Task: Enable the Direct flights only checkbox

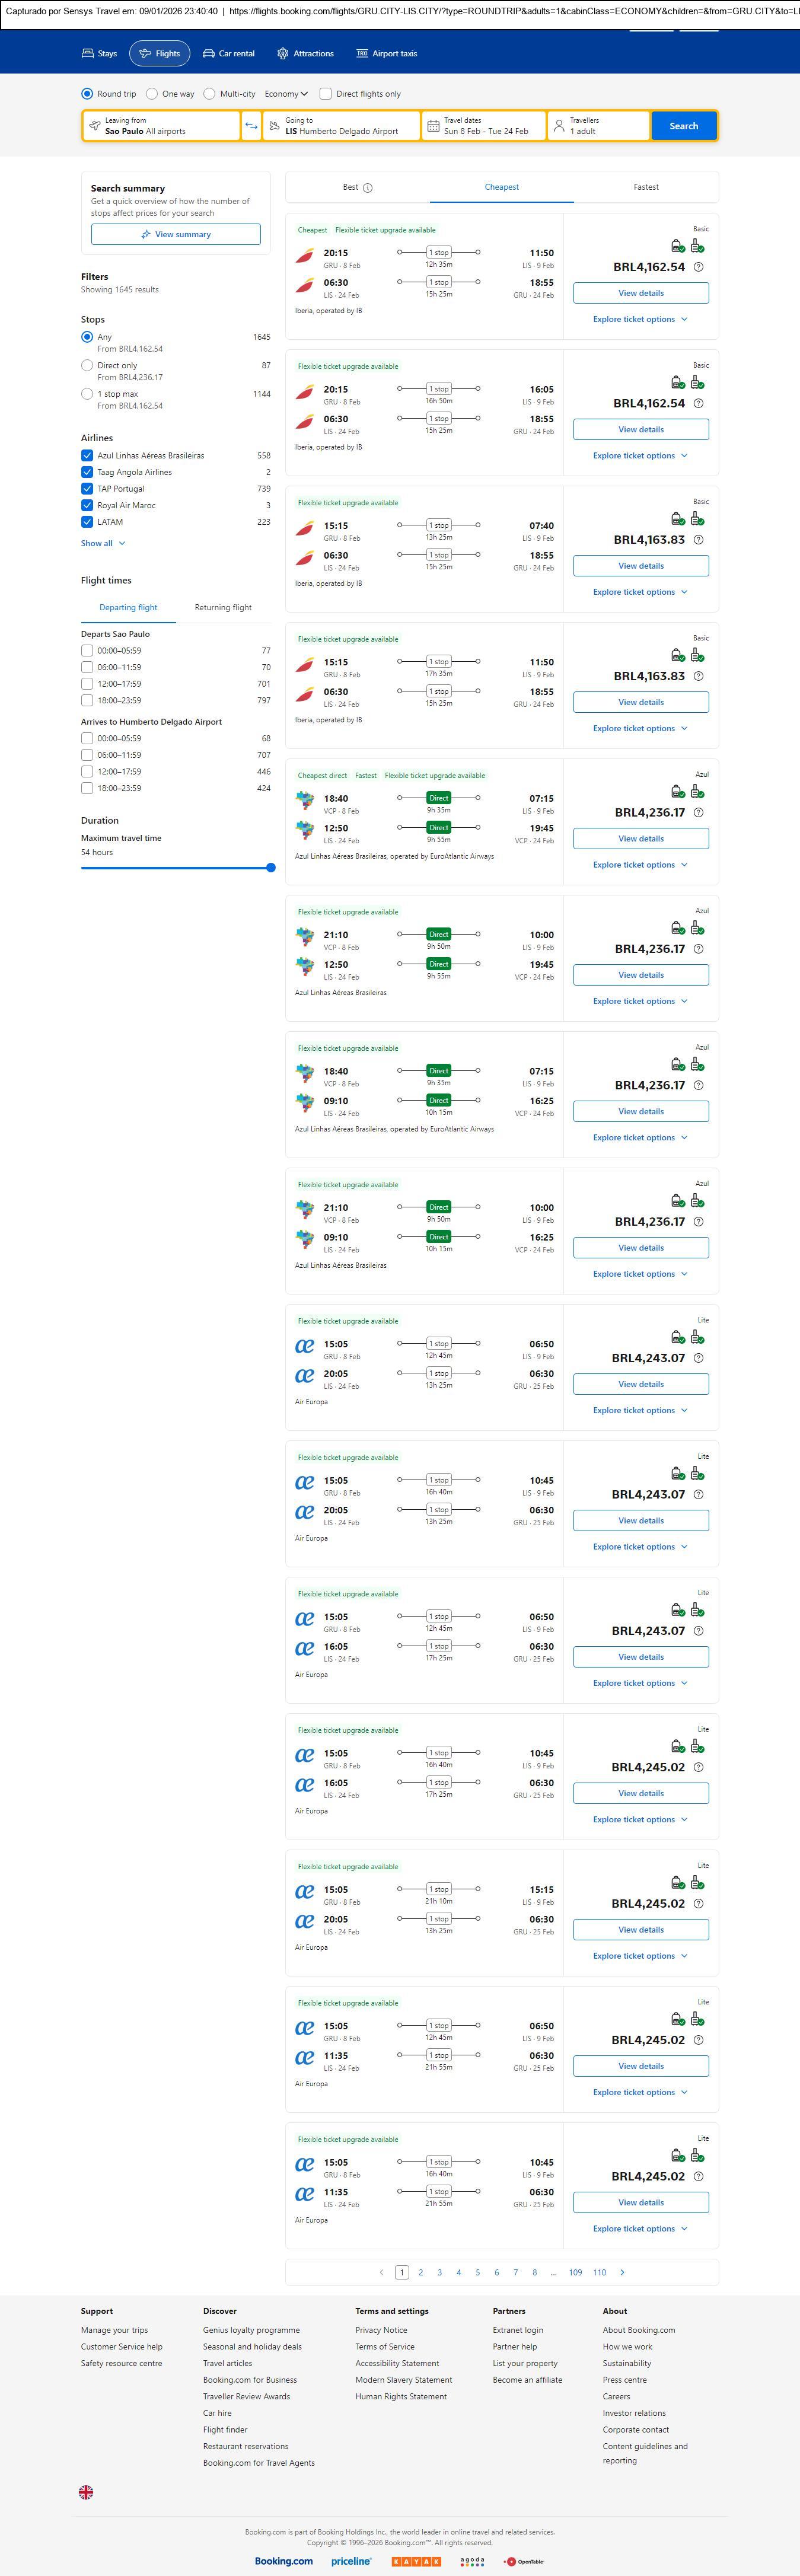Action: pyautogui.click(x=325, y=94)
